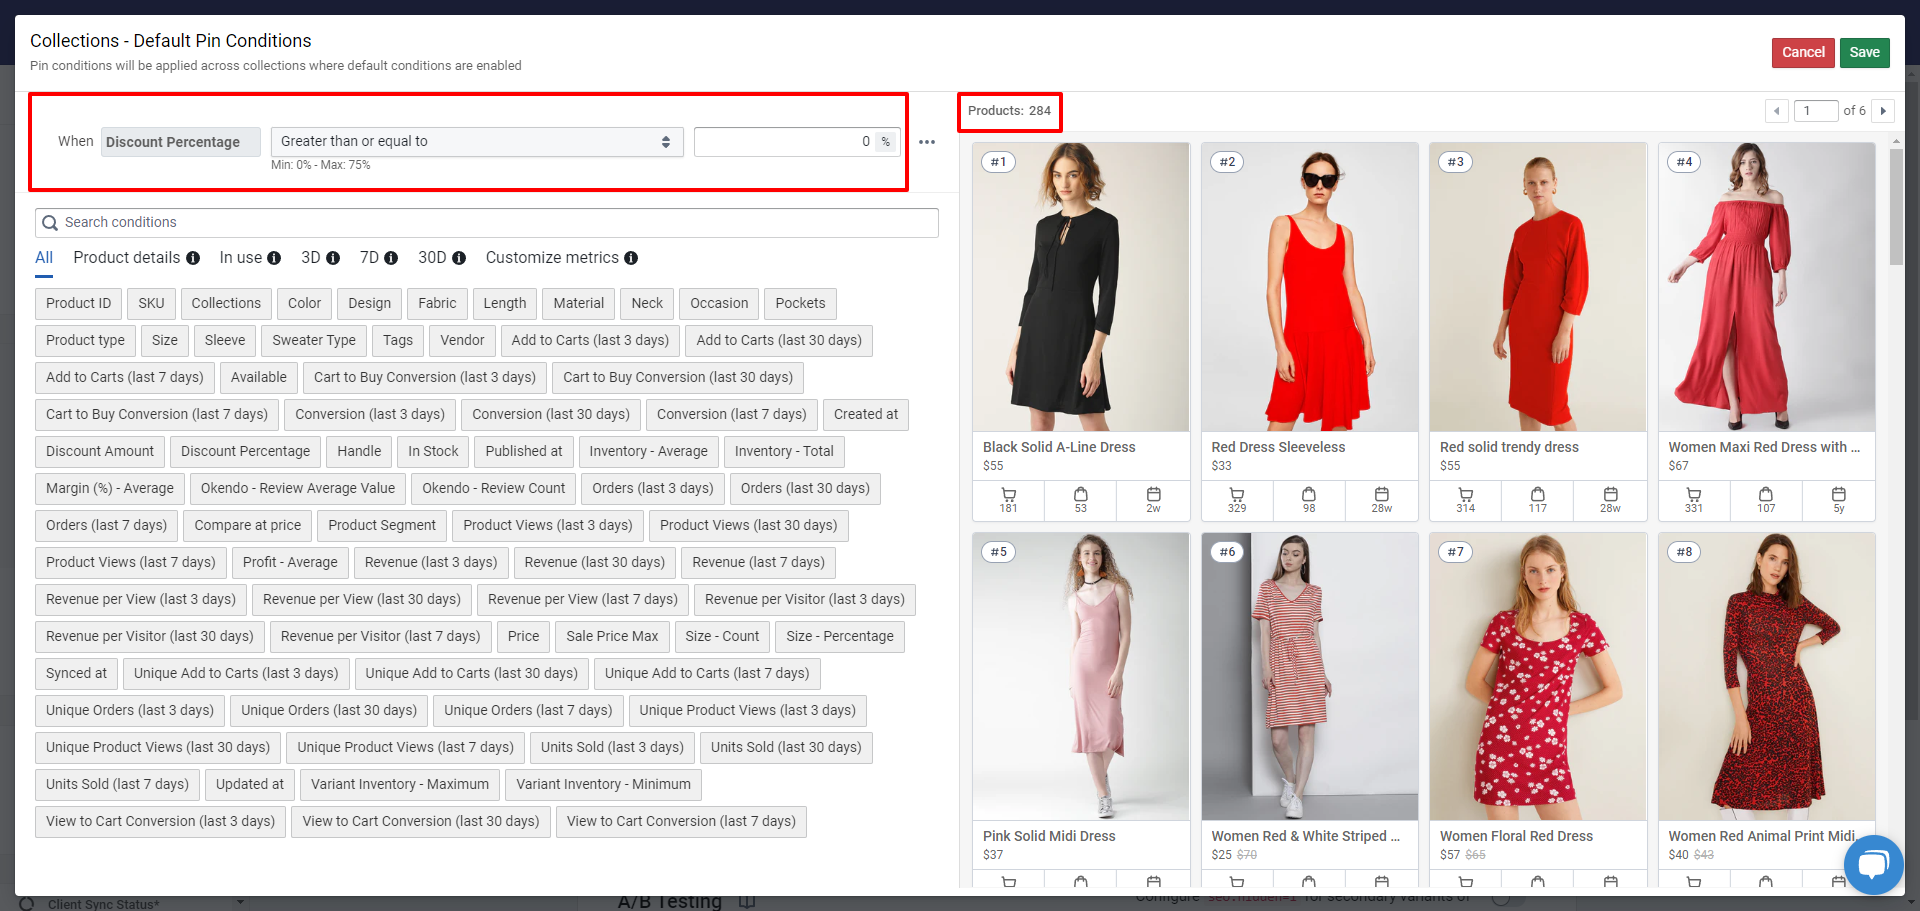Screen dimensions: 1920x911
Task: Select the Compare at price condition
Action: click(x=248, y=526)
